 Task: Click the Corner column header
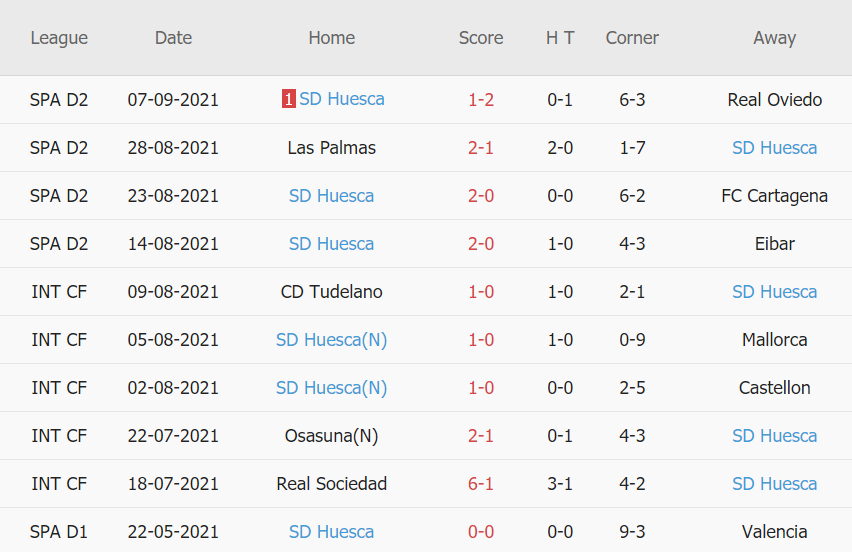tap(632, 38)
